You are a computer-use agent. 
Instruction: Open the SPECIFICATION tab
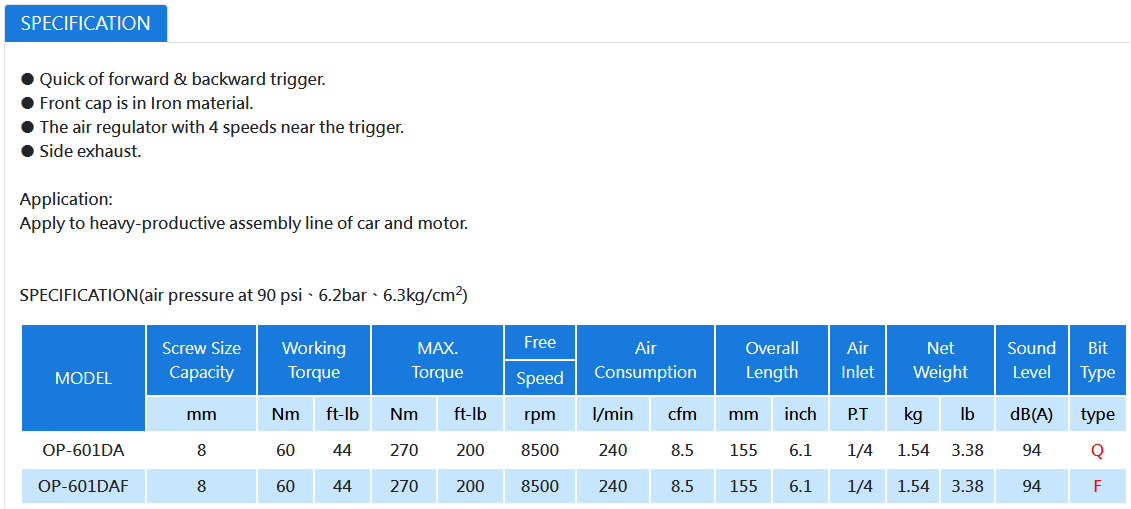pyautogui.click(x=86, y=23)
